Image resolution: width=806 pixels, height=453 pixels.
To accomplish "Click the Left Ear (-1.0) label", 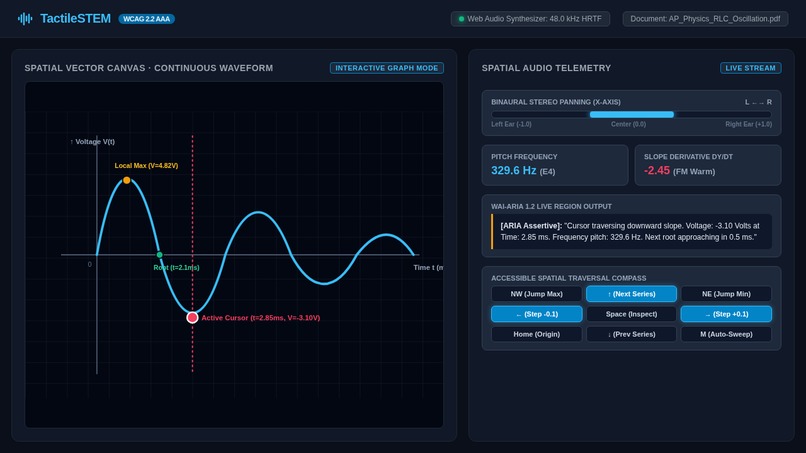I will coord(511,124).
